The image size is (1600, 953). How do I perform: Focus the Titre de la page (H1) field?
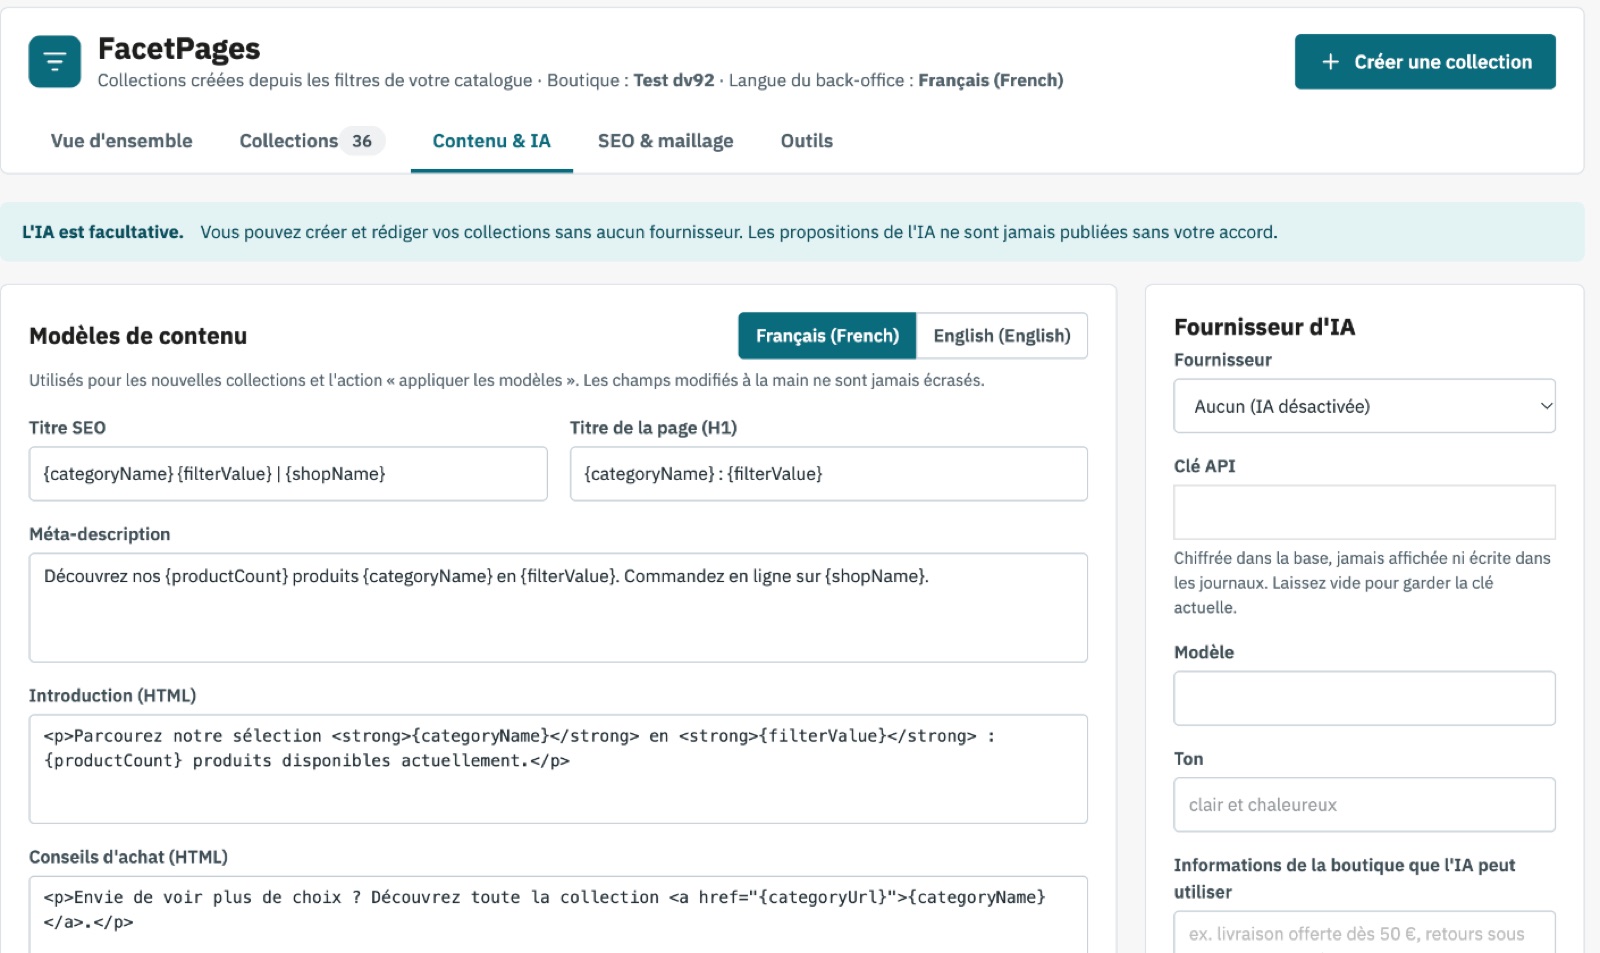pos(829,474)
